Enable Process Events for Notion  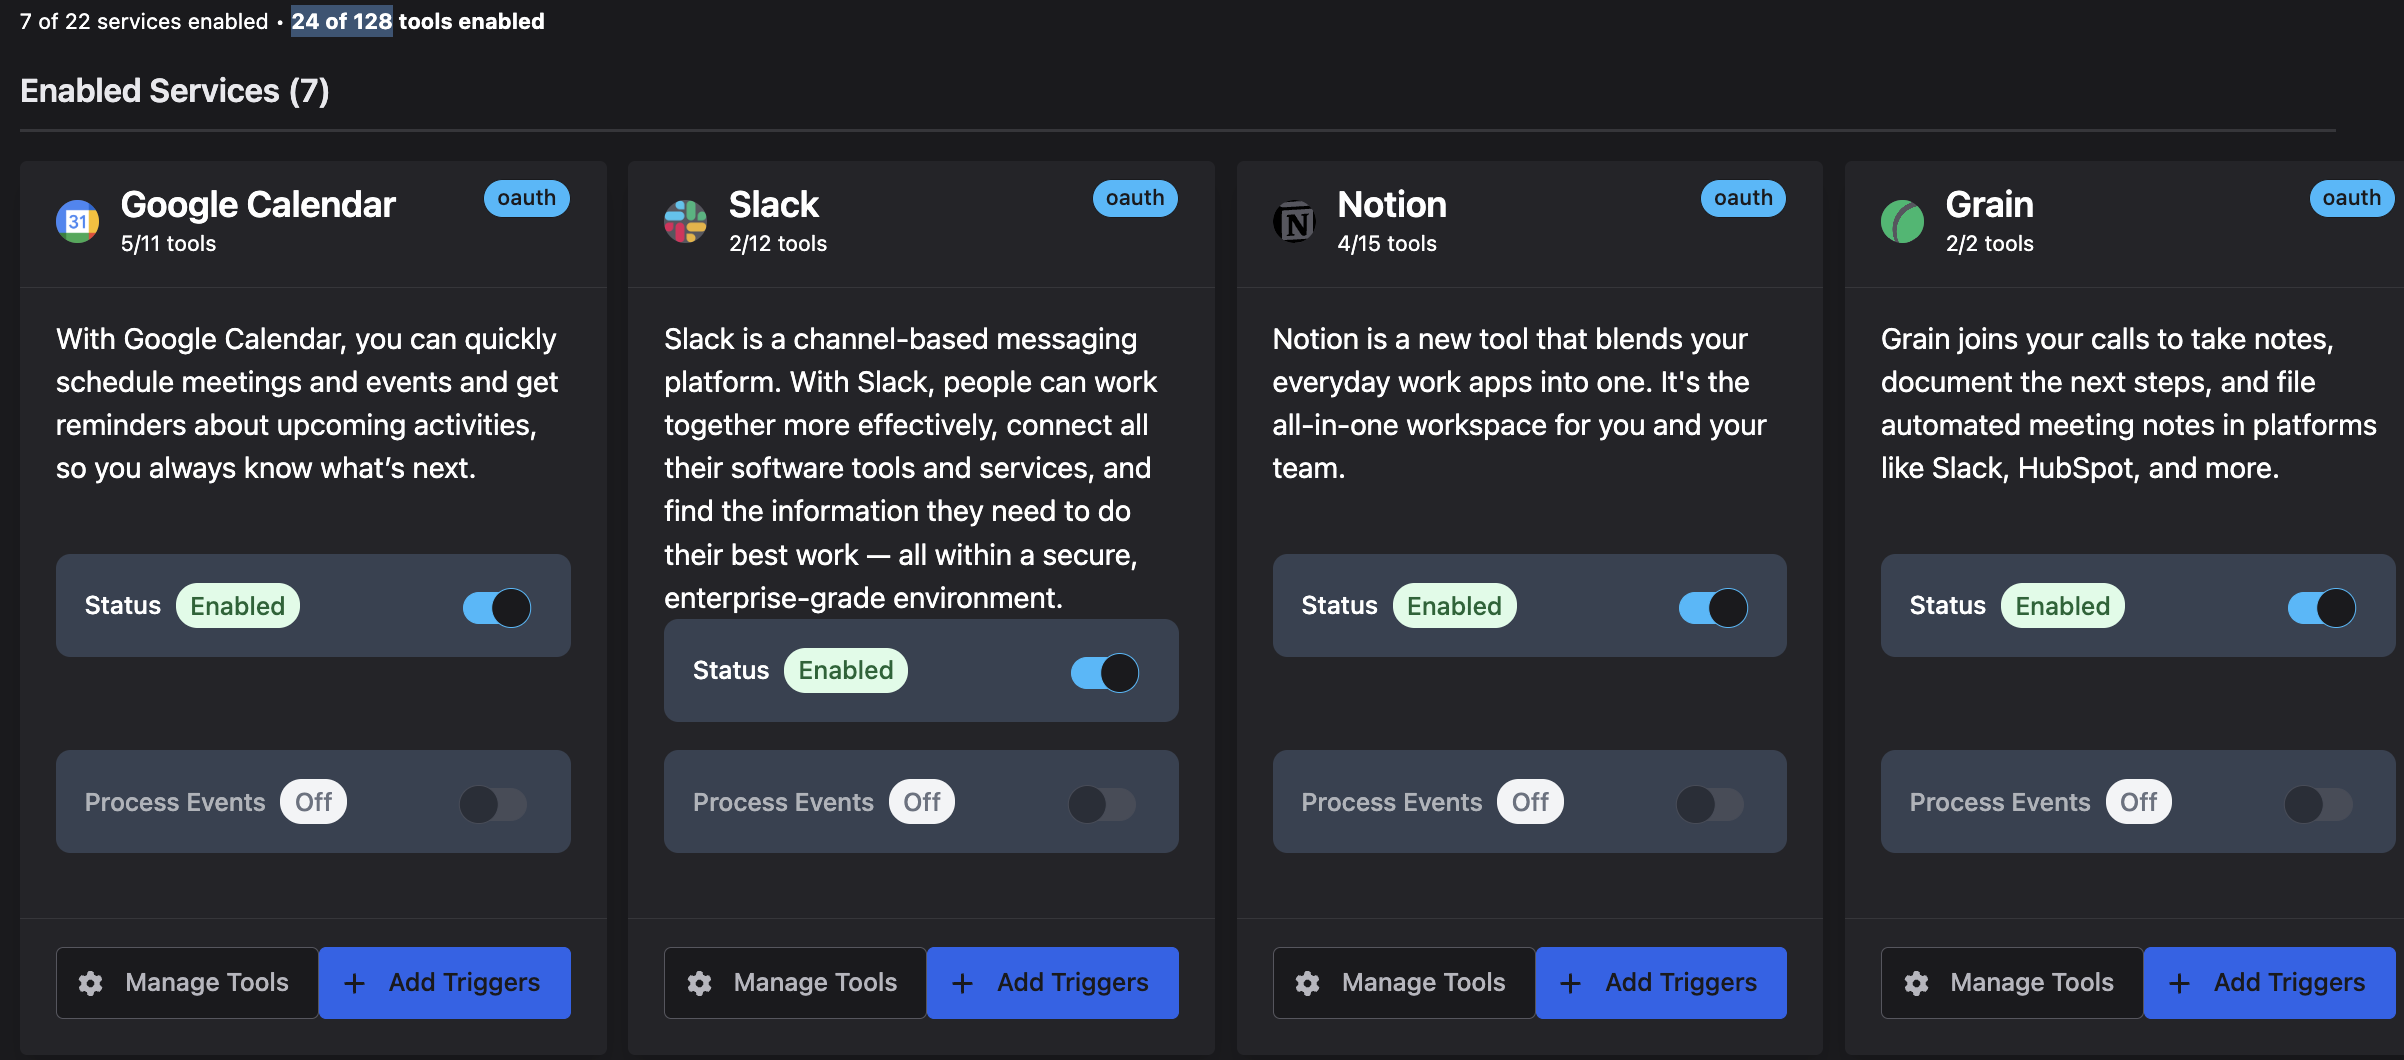tap(1710, 803)
